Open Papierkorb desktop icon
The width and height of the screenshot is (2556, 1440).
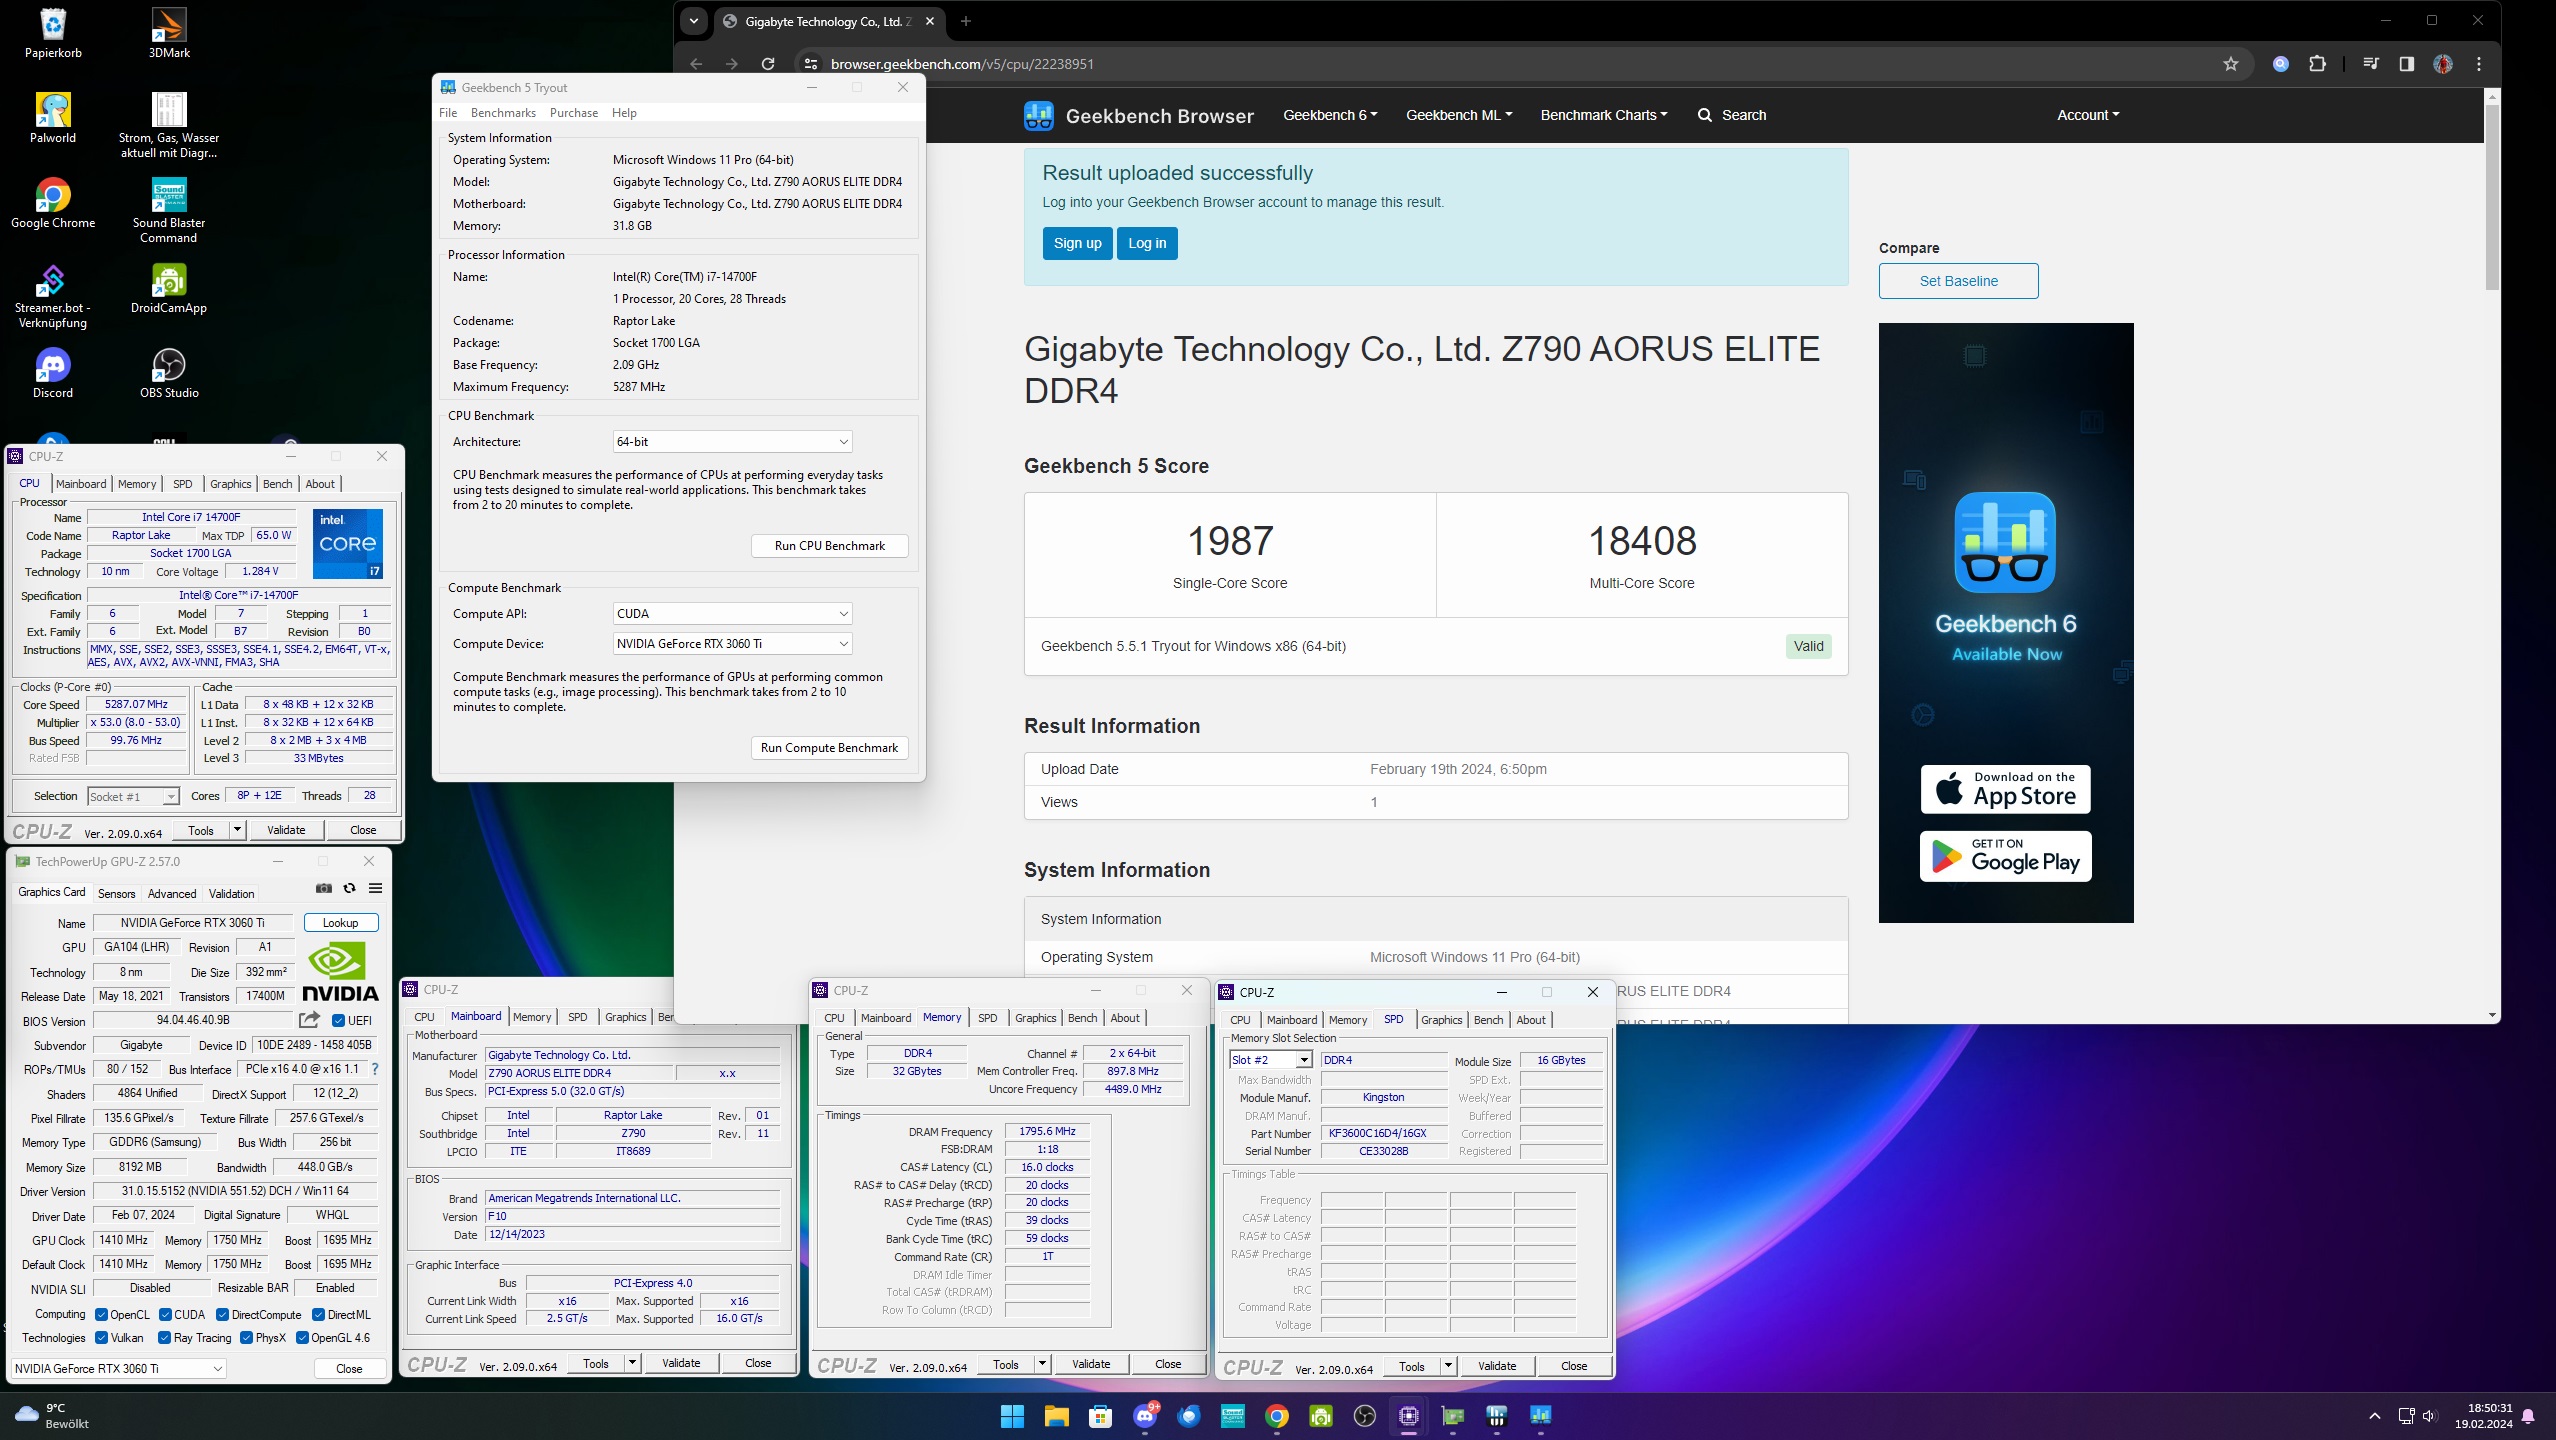click(53, 32)
